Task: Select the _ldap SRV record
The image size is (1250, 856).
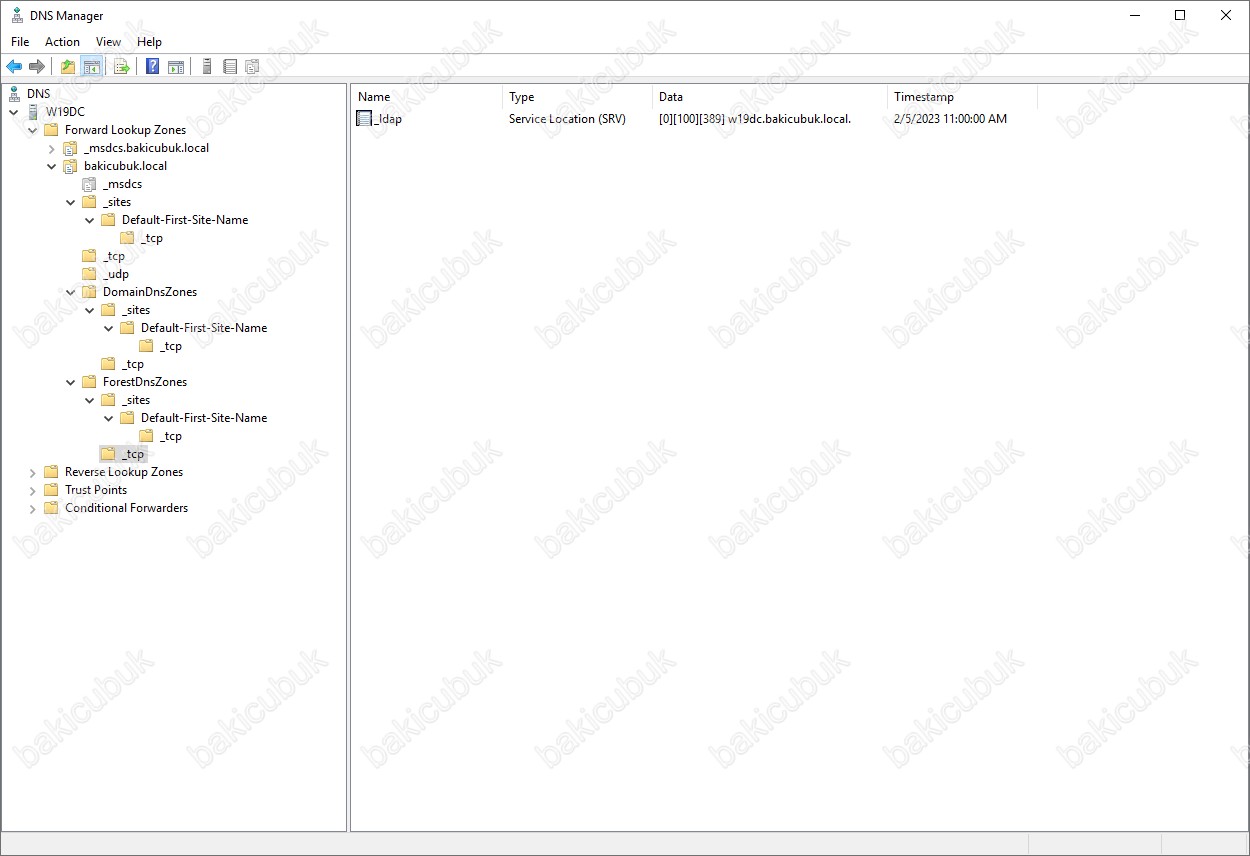Action: tap(387, 119)
